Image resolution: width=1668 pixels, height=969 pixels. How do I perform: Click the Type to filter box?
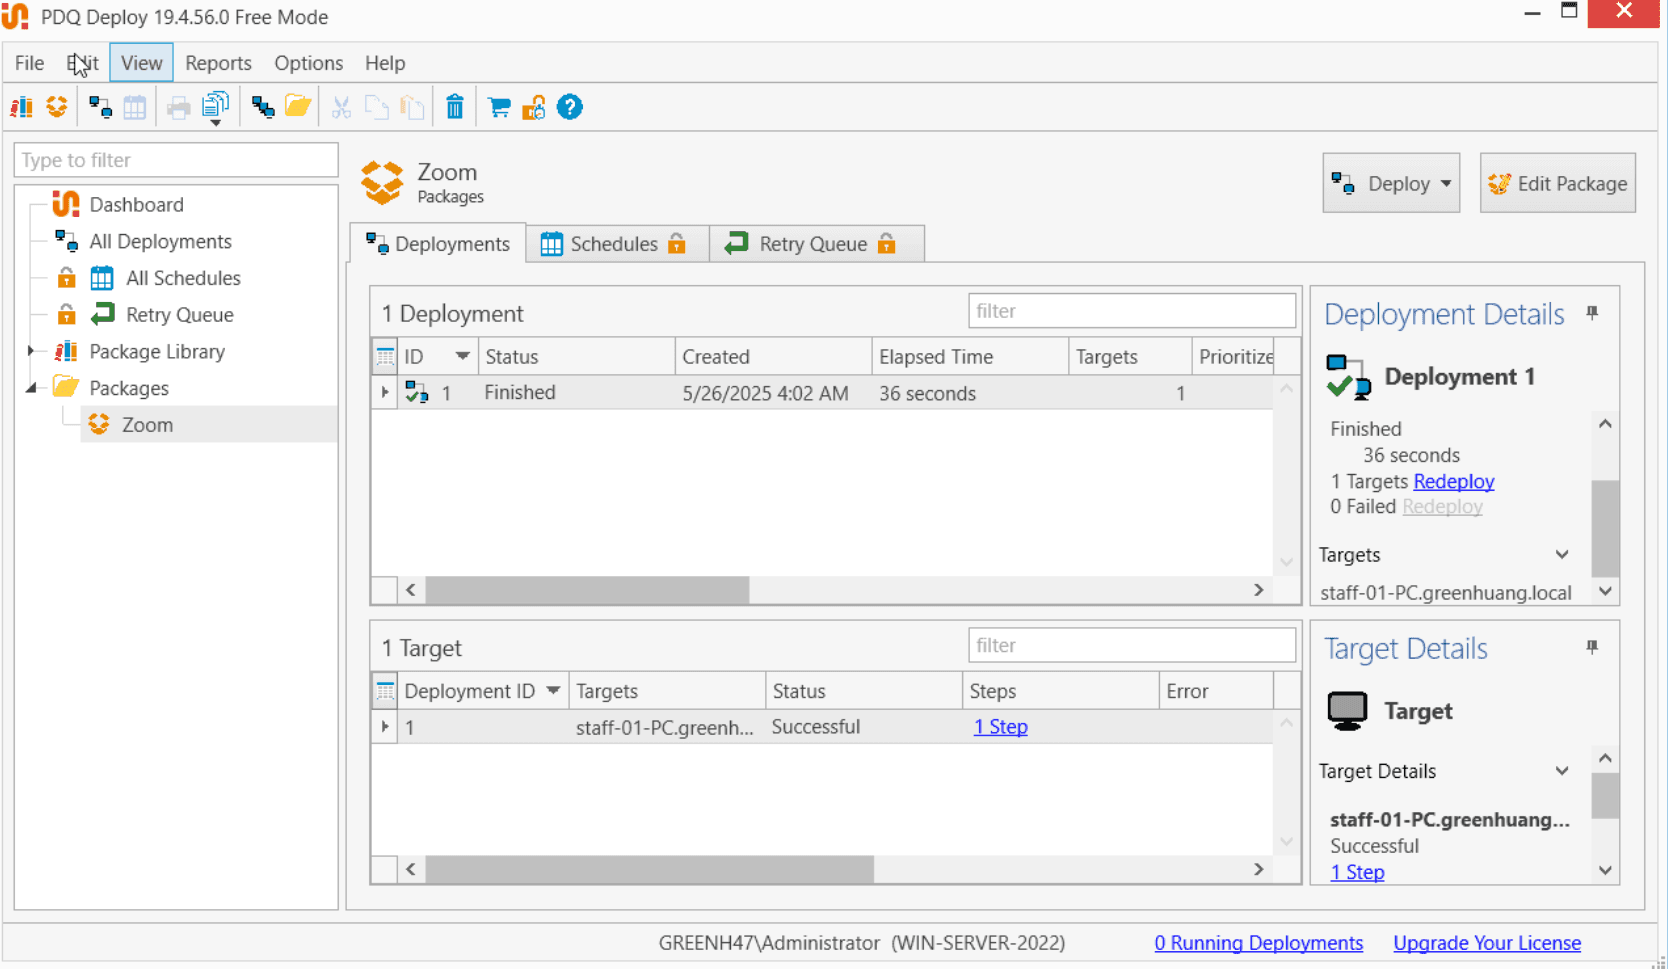point(176,160)
